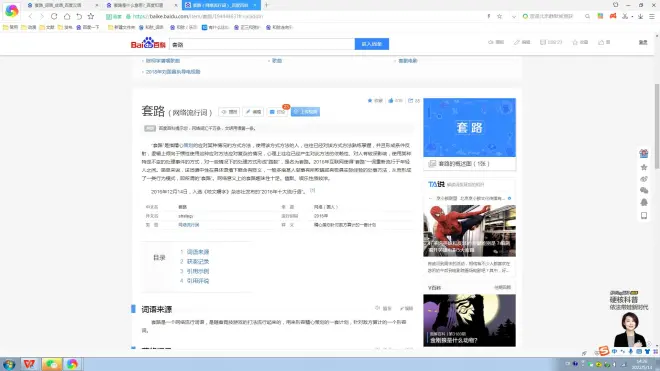Open the colorful grid extension icon in the toolbar

[600, 16]
